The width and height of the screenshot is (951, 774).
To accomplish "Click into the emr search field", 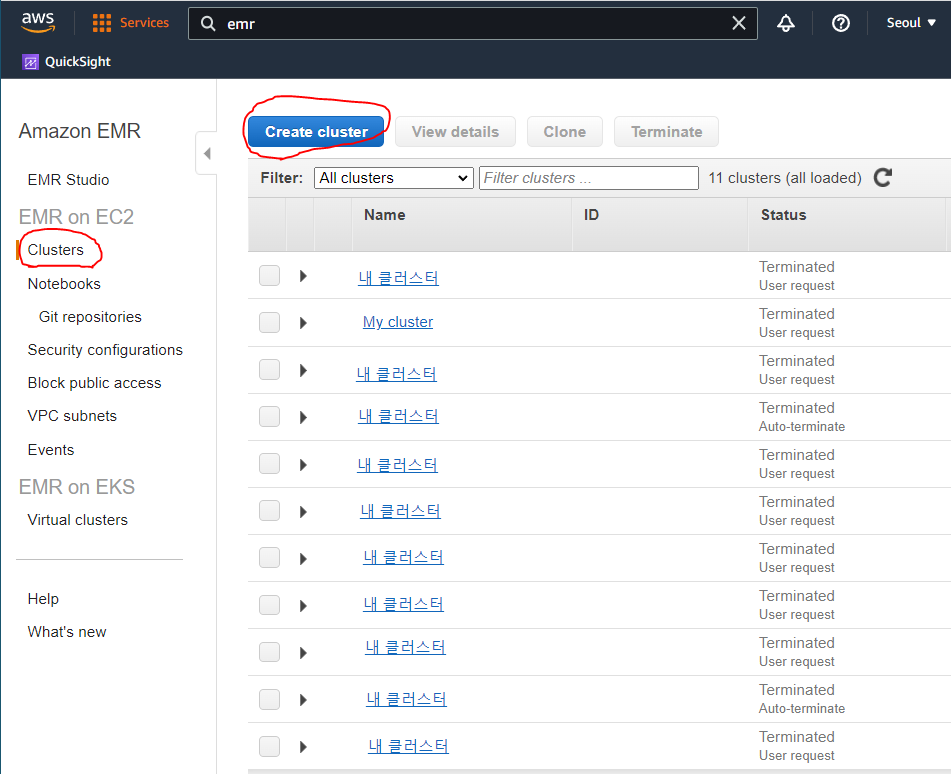I will 473,24.
